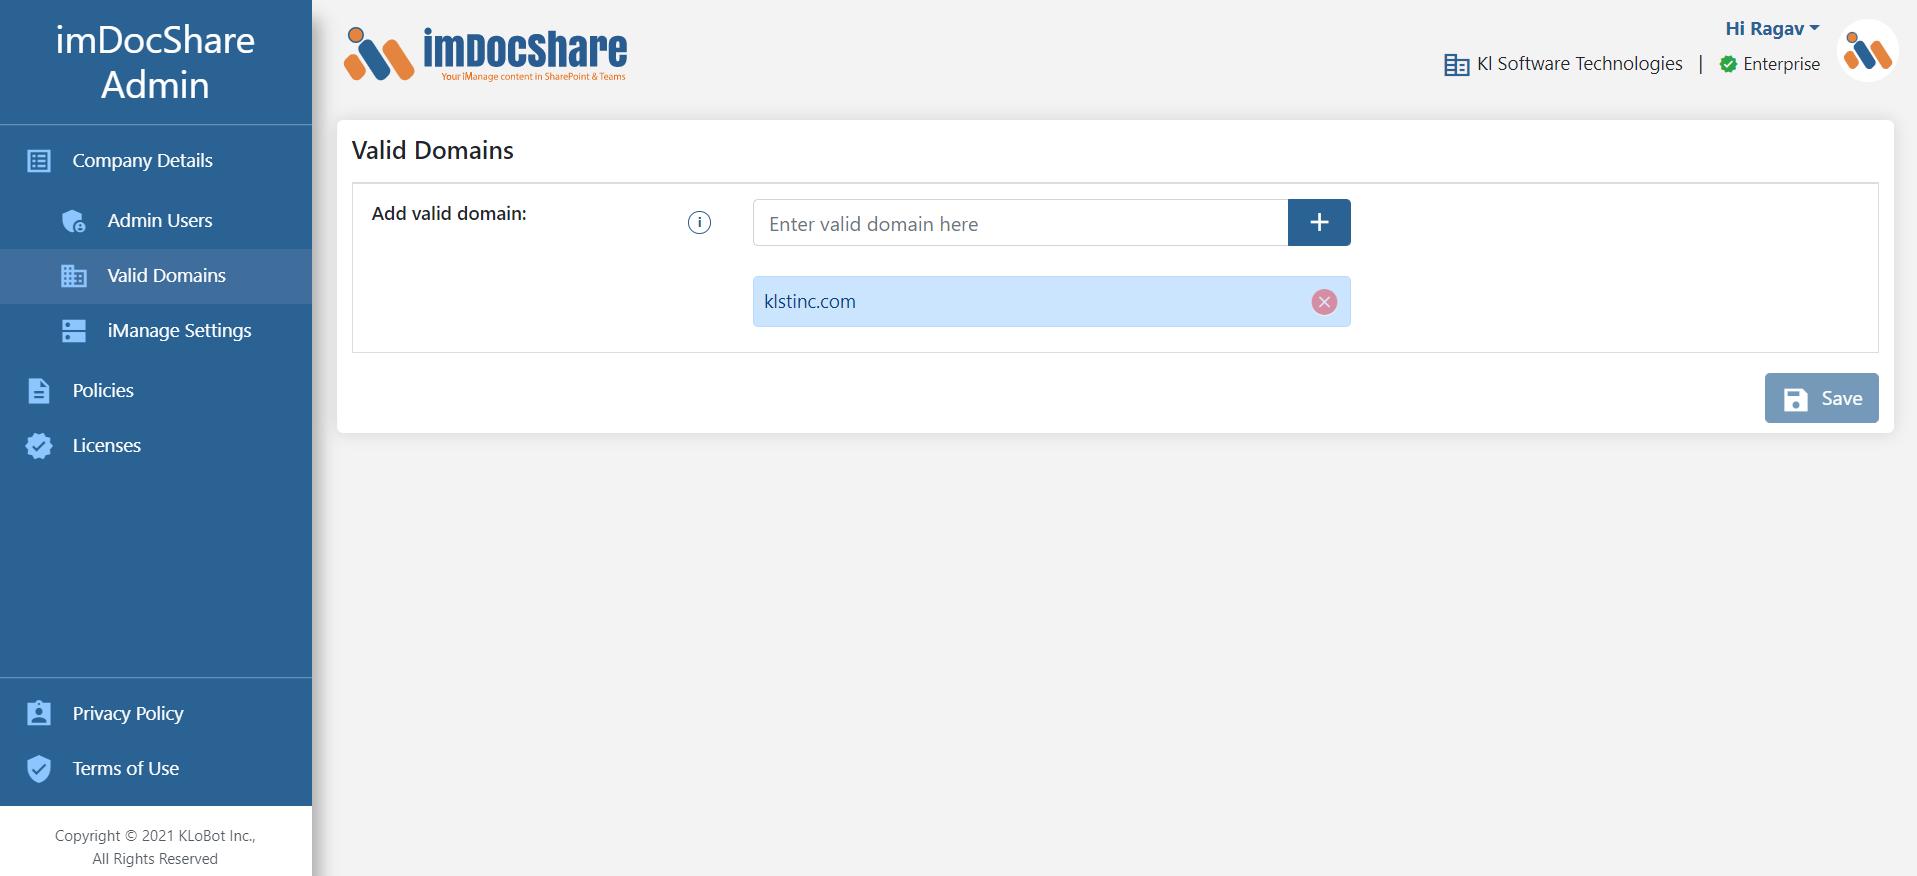Click the imDocShare logo in the header
Image resolution: width=1917 pixels, height=876 pixels.
pos(486,54)
